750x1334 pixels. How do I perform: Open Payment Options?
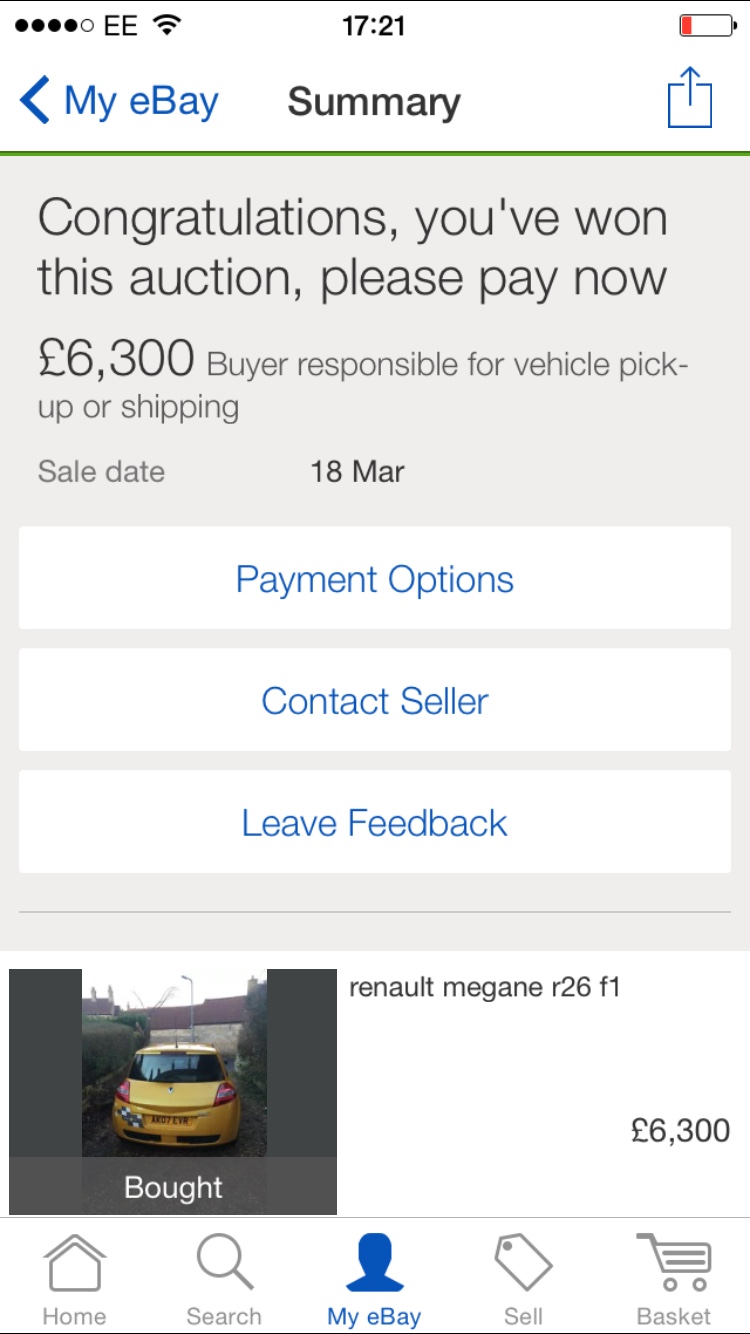coord(375,579)
